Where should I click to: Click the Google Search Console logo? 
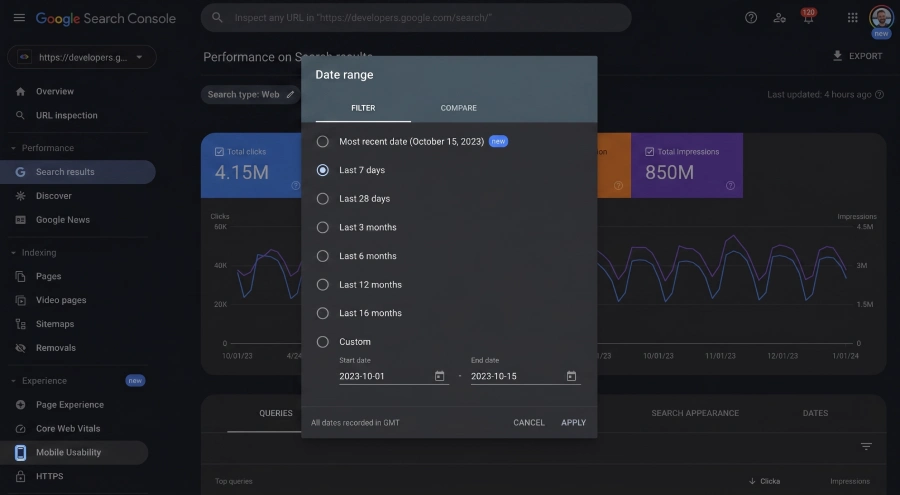click(106, 18)
